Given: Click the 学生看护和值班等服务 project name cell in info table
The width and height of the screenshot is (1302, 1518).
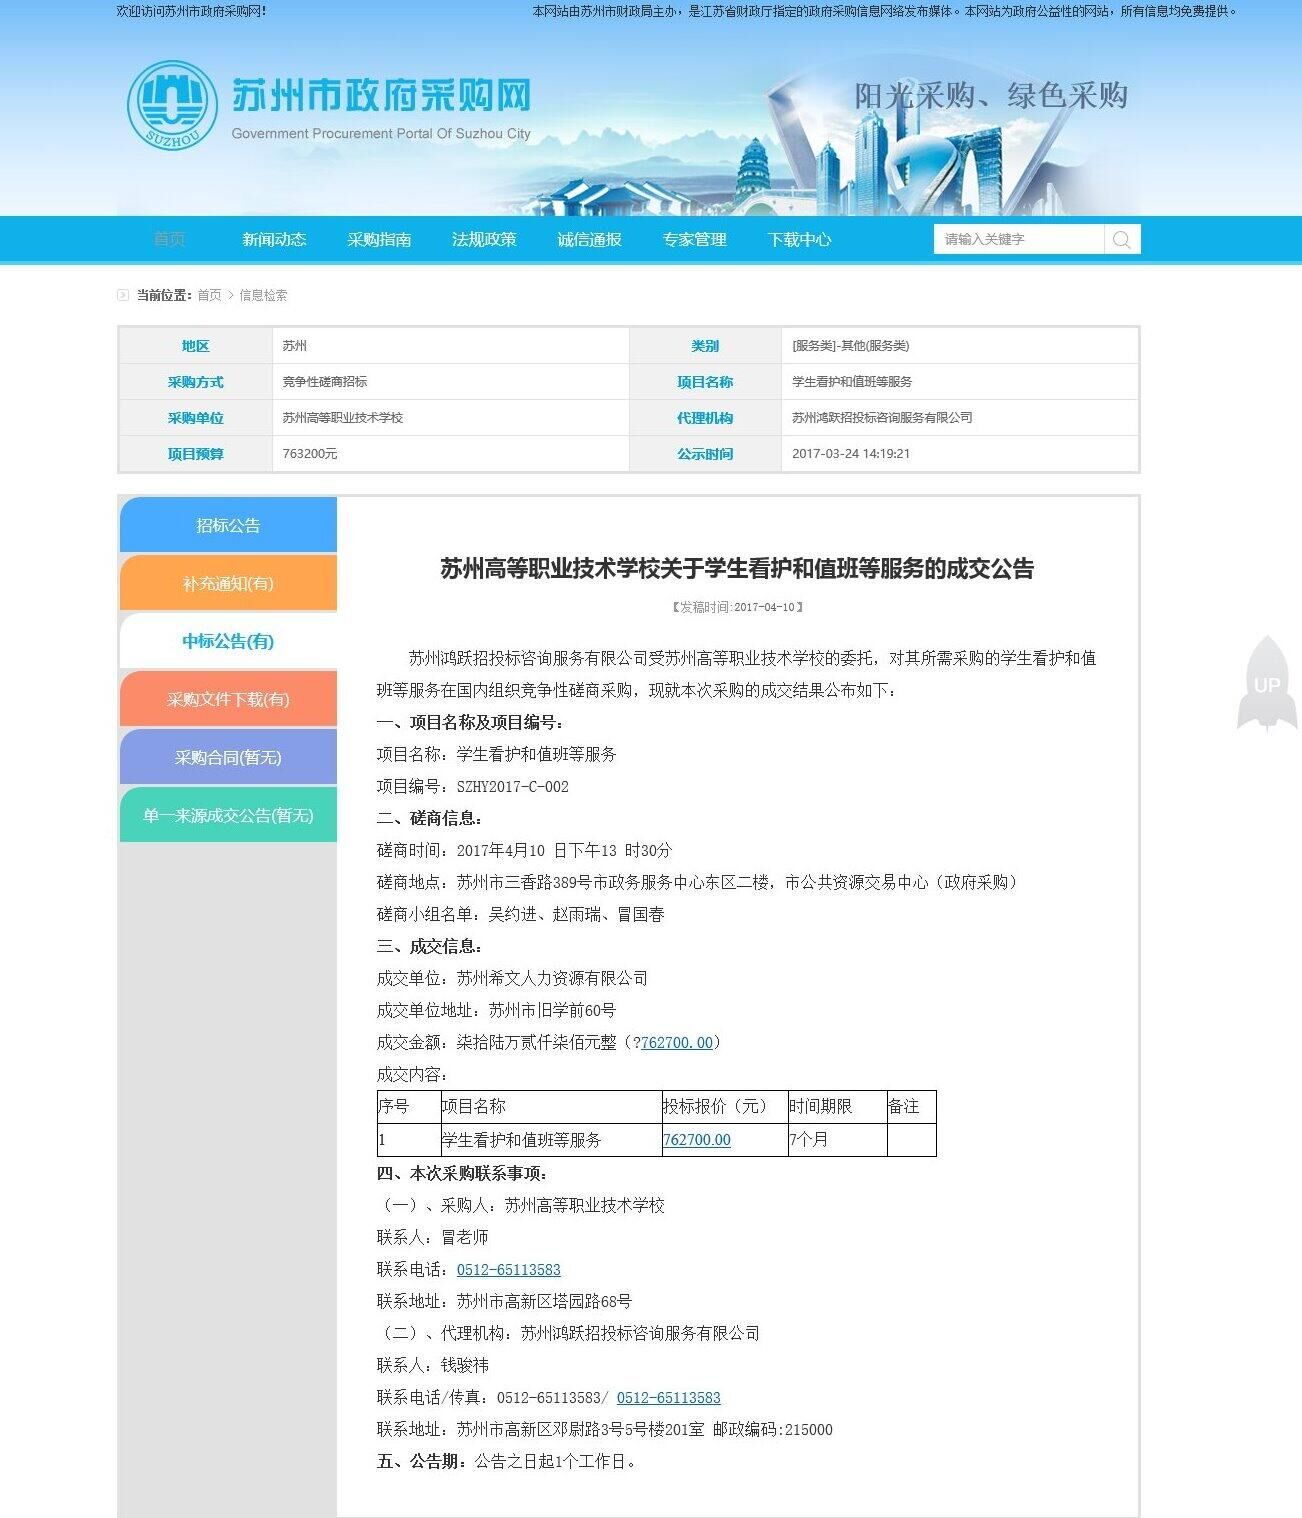Looking at the screenshot, I should tap(959, 381).
